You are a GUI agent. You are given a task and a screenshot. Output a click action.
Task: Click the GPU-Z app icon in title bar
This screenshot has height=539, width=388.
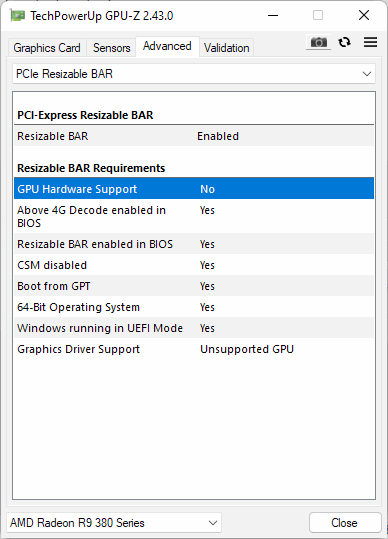pyautogui.click(x=17, y=16)
